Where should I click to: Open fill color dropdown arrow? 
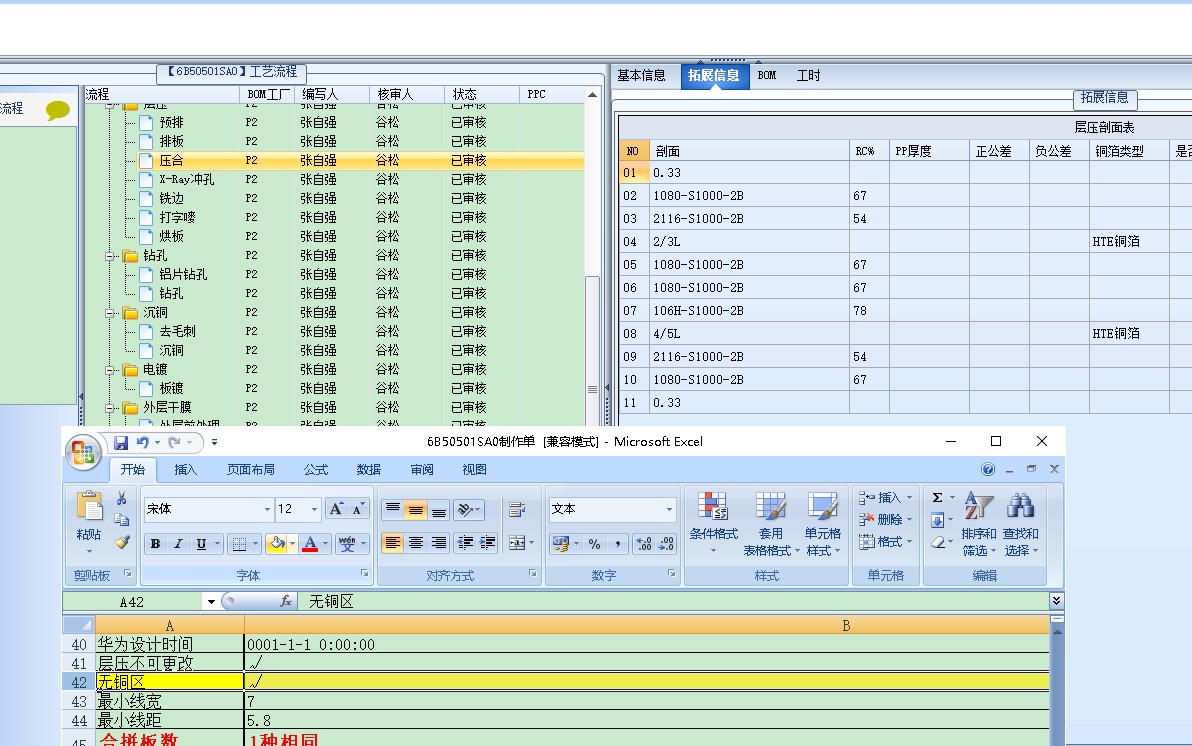[293, 544]
